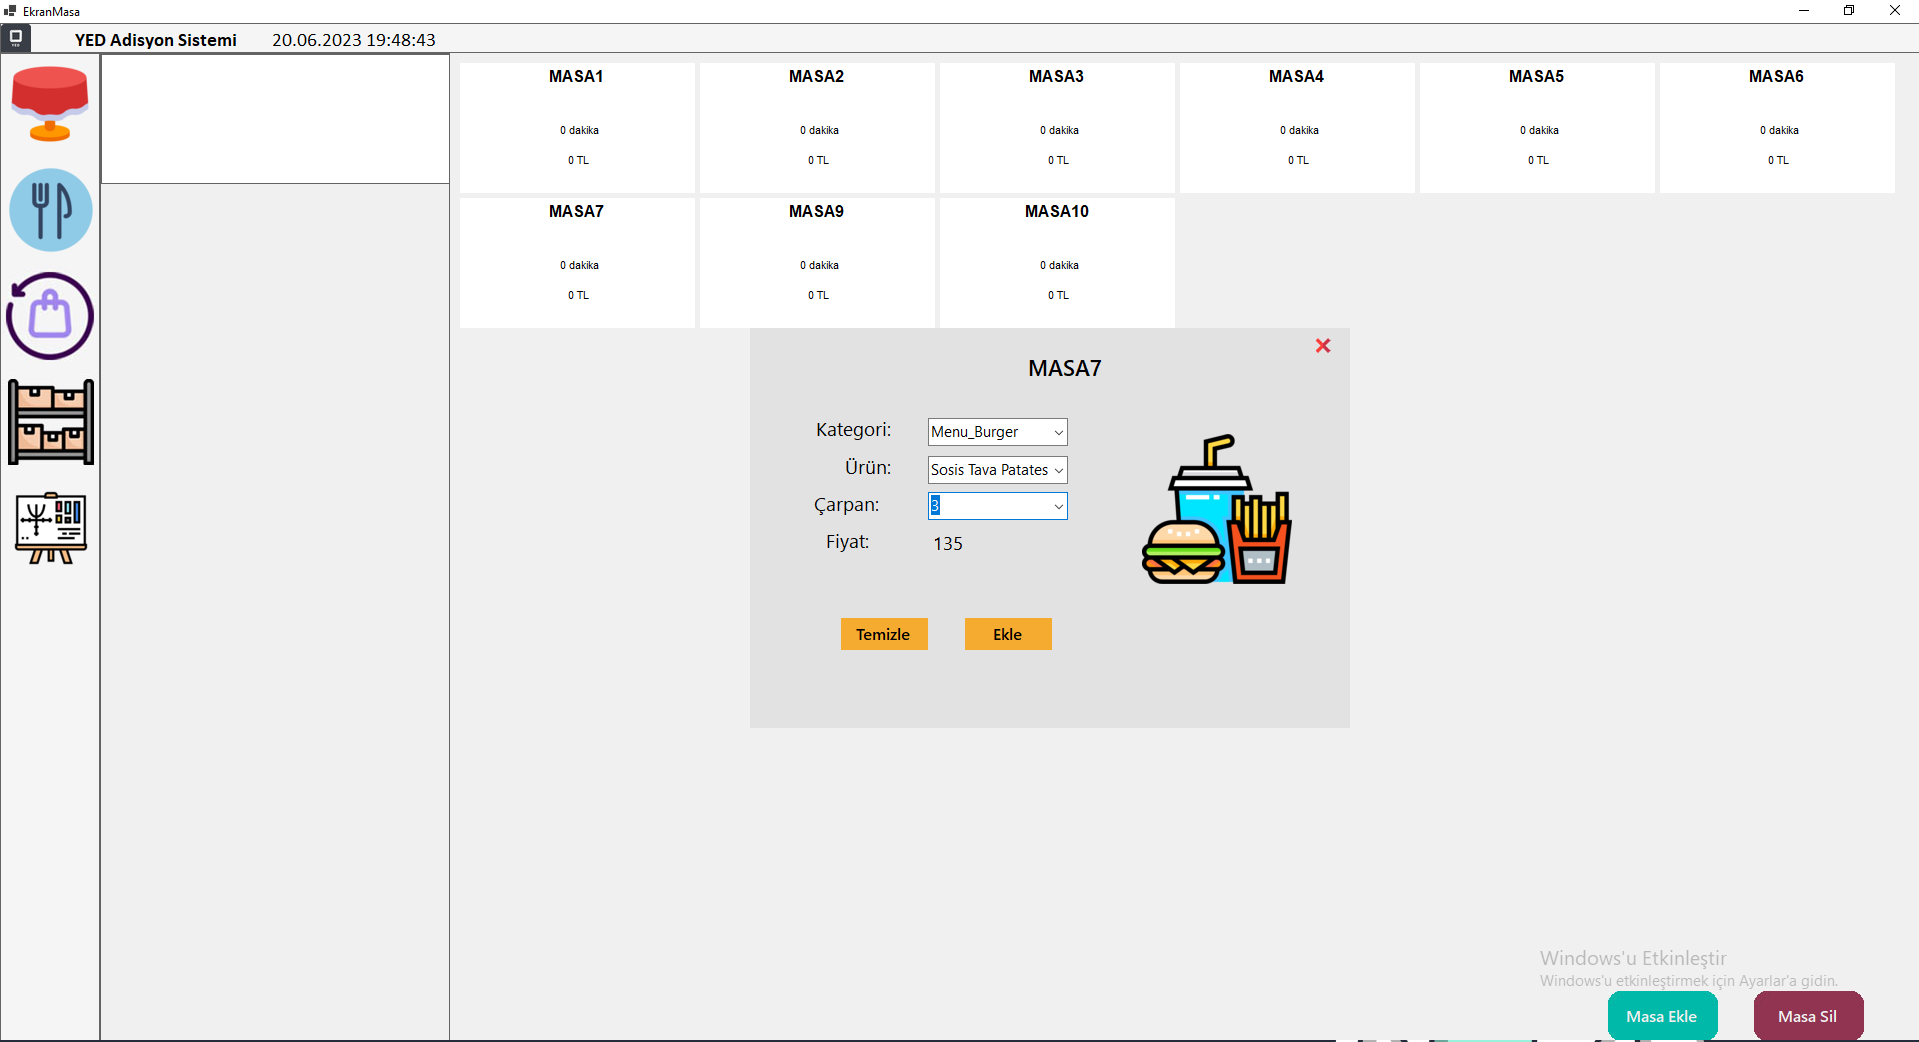Click the burger and fries menu image

1217,510
